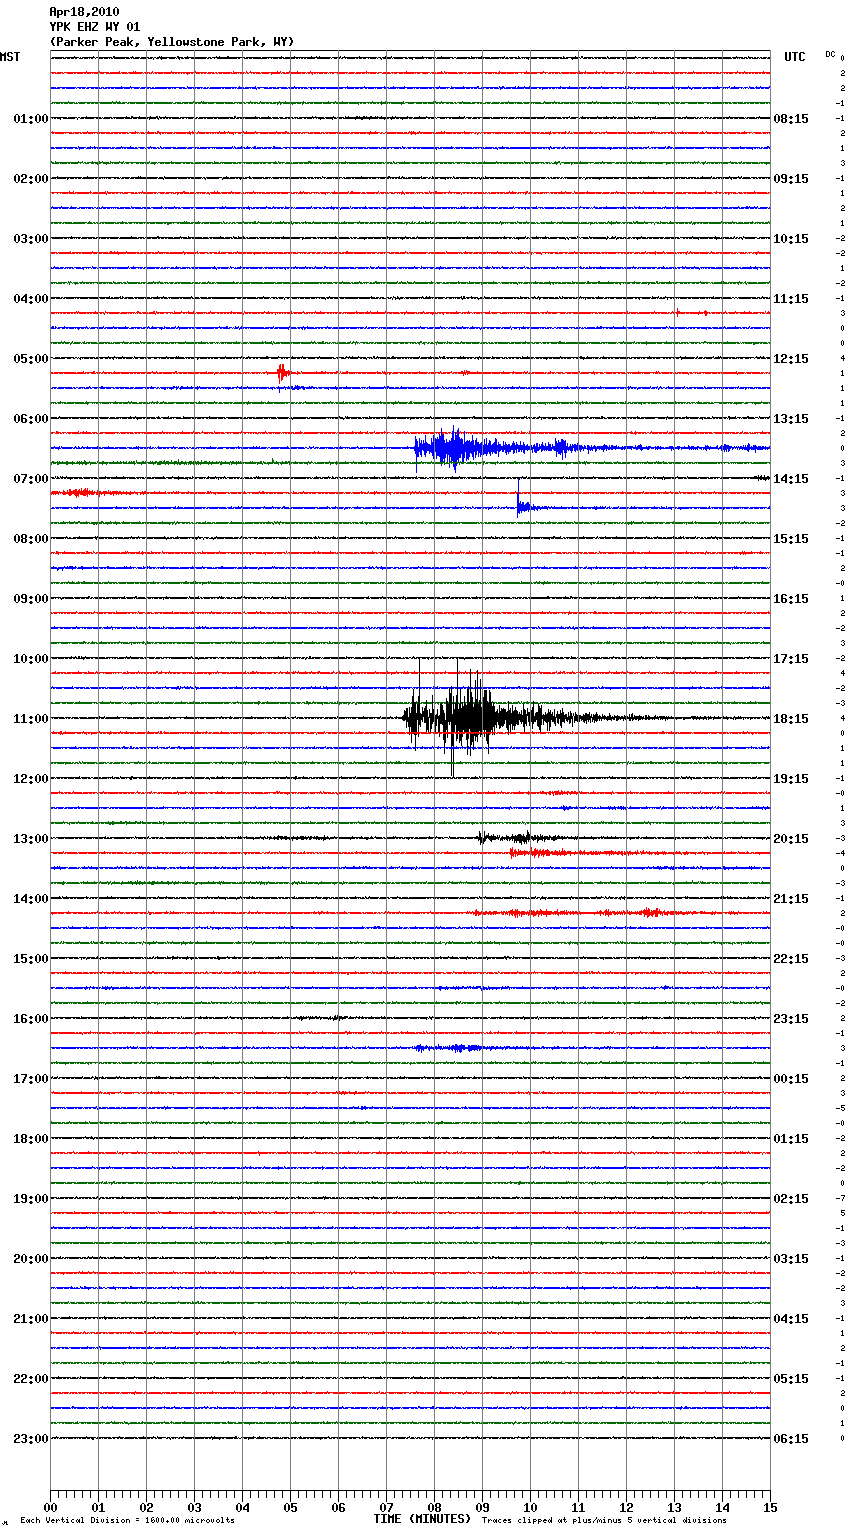Click the "05" minute axis label
This screenshot has width=850, height=1534.
(290, 1507)
